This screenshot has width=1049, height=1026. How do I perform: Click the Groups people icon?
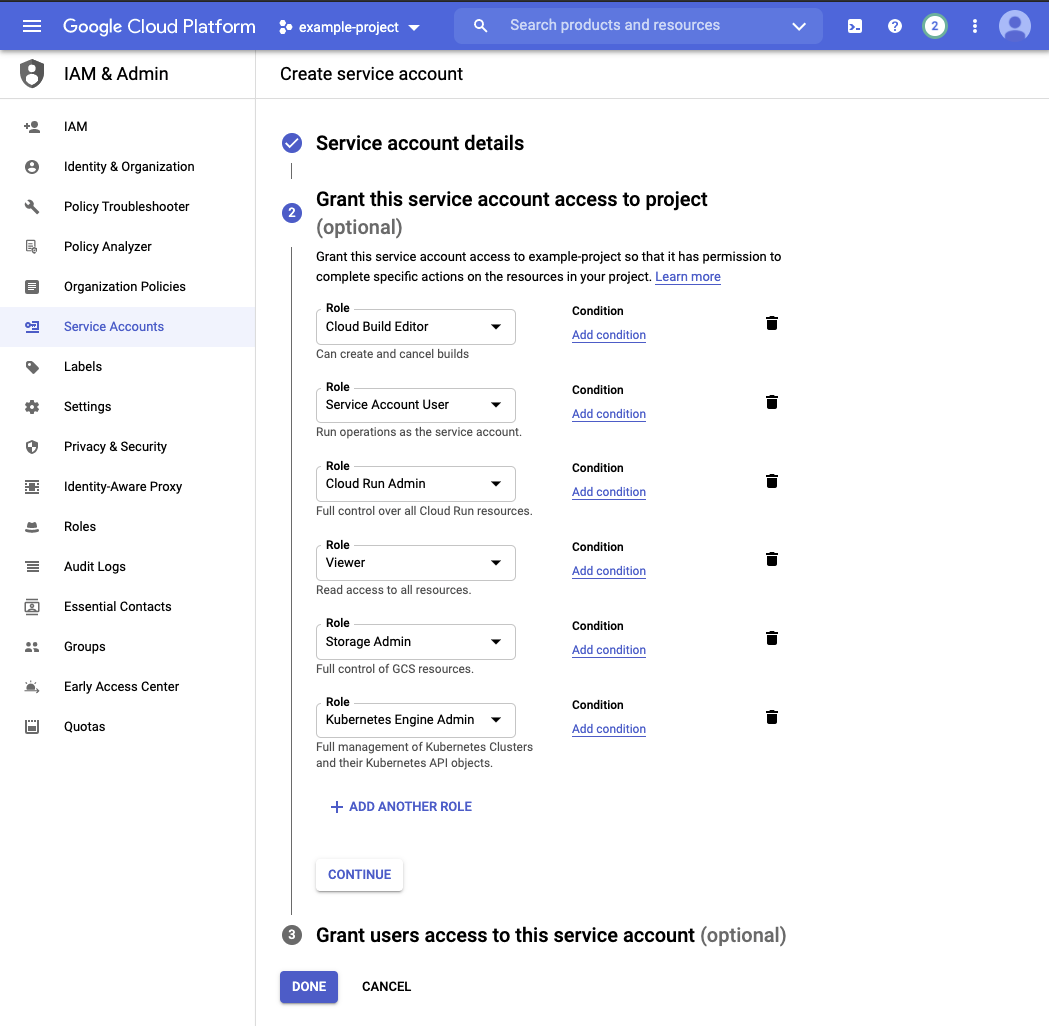(31, 647)
